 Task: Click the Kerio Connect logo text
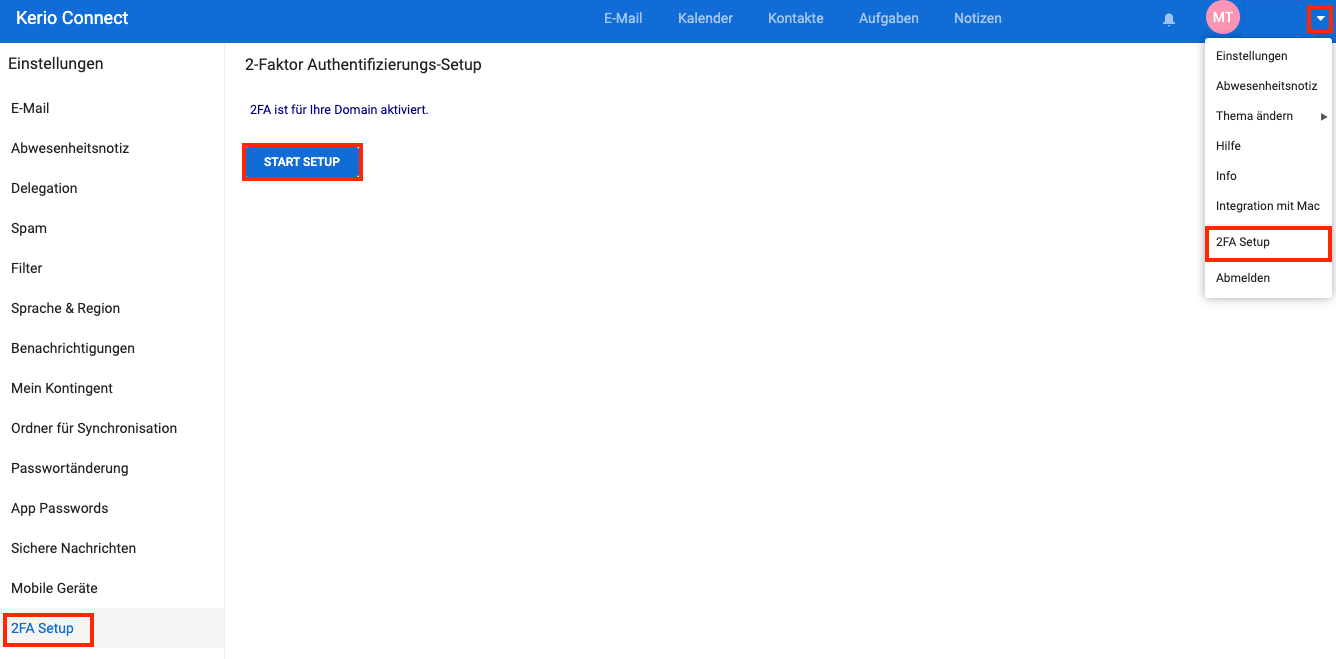(72, 18)
